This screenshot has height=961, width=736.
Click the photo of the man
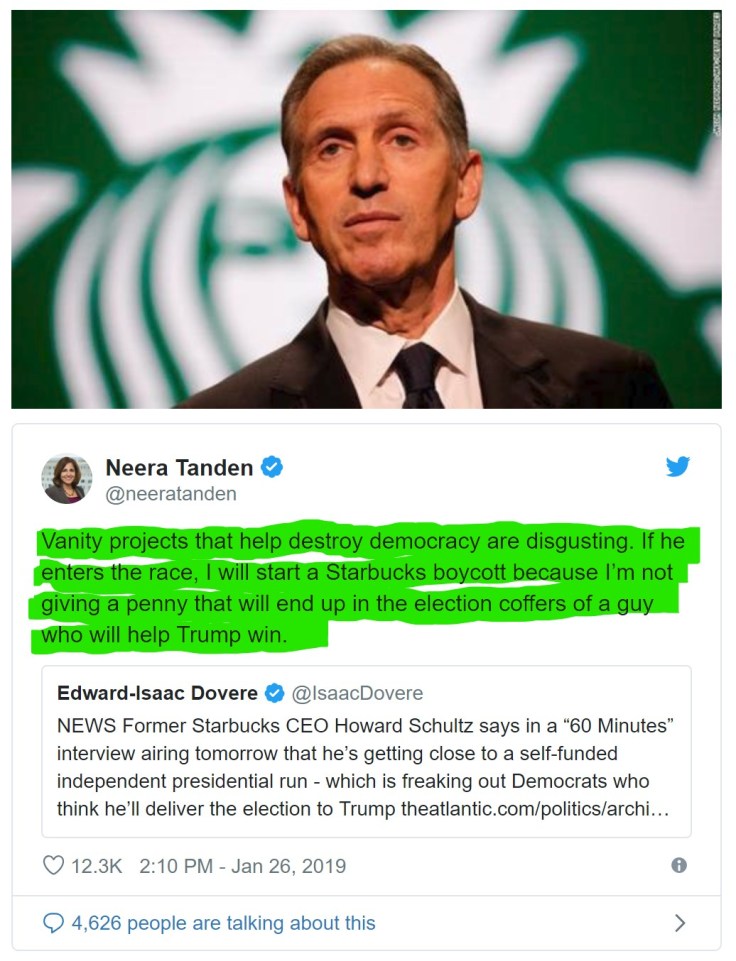366,209
